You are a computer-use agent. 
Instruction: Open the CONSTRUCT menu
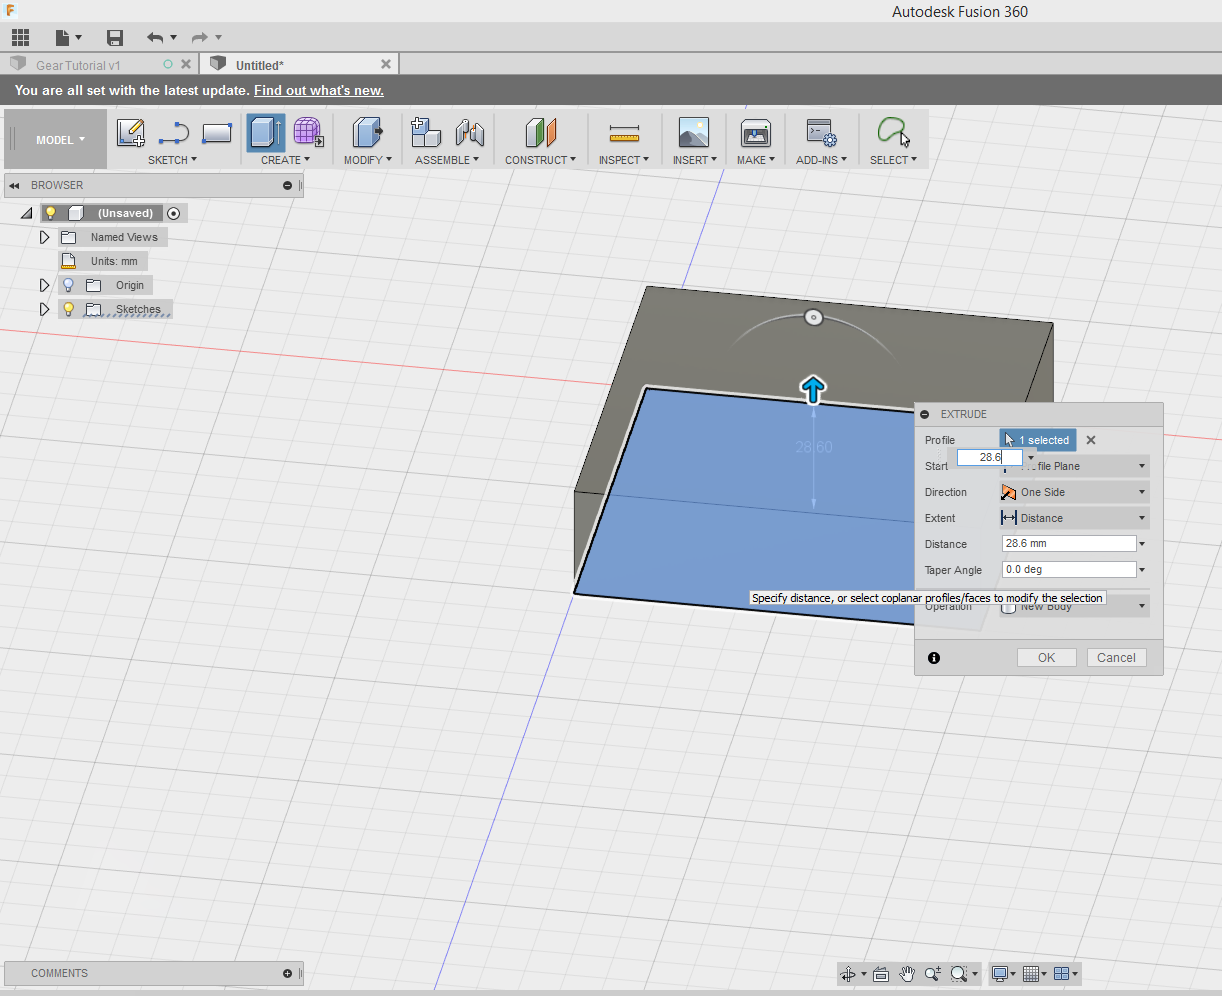point(540,160)
